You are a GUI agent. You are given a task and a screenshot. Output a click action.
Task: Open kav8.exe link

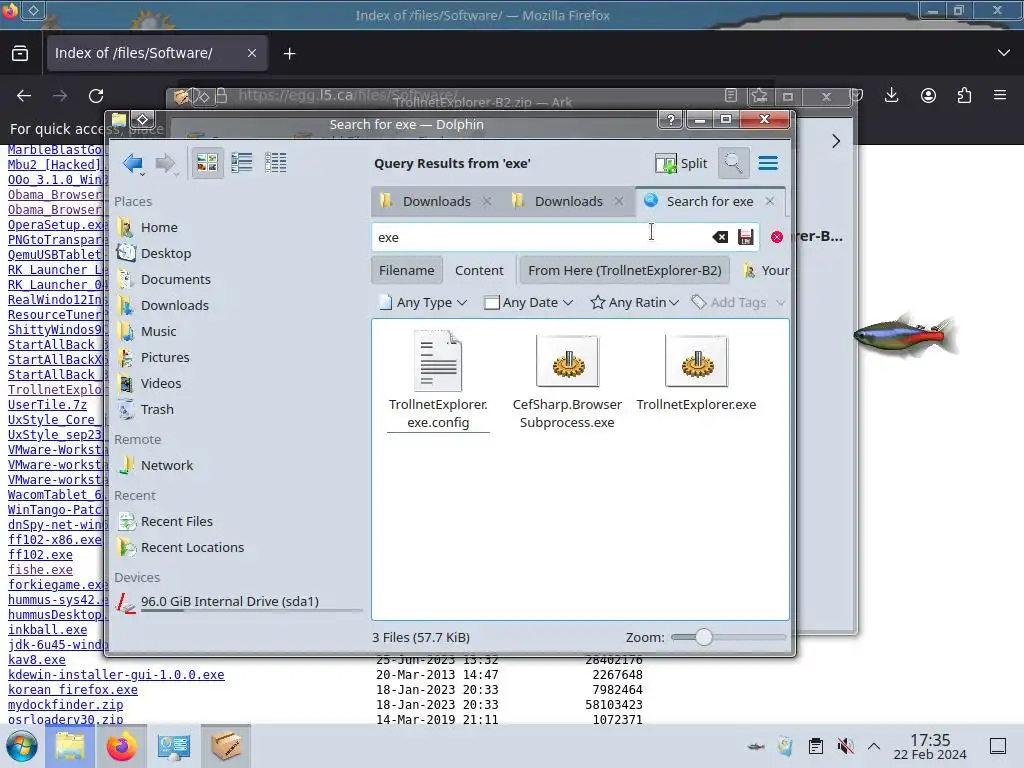(37, 660)
